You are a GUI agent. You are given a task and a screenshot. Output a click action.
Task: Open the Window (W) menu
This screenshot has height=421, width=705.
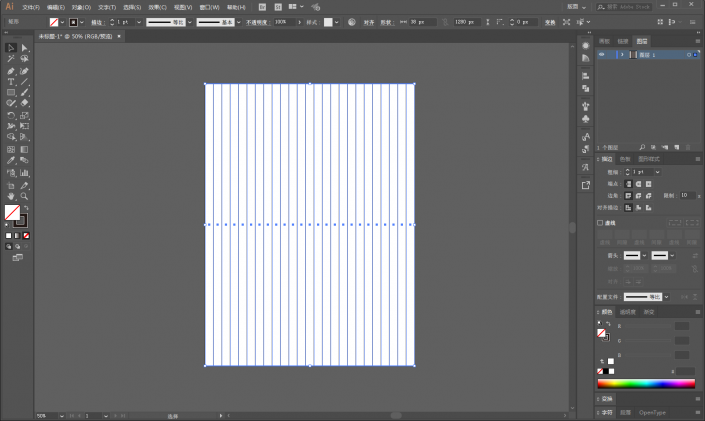[x=210, y=8]
